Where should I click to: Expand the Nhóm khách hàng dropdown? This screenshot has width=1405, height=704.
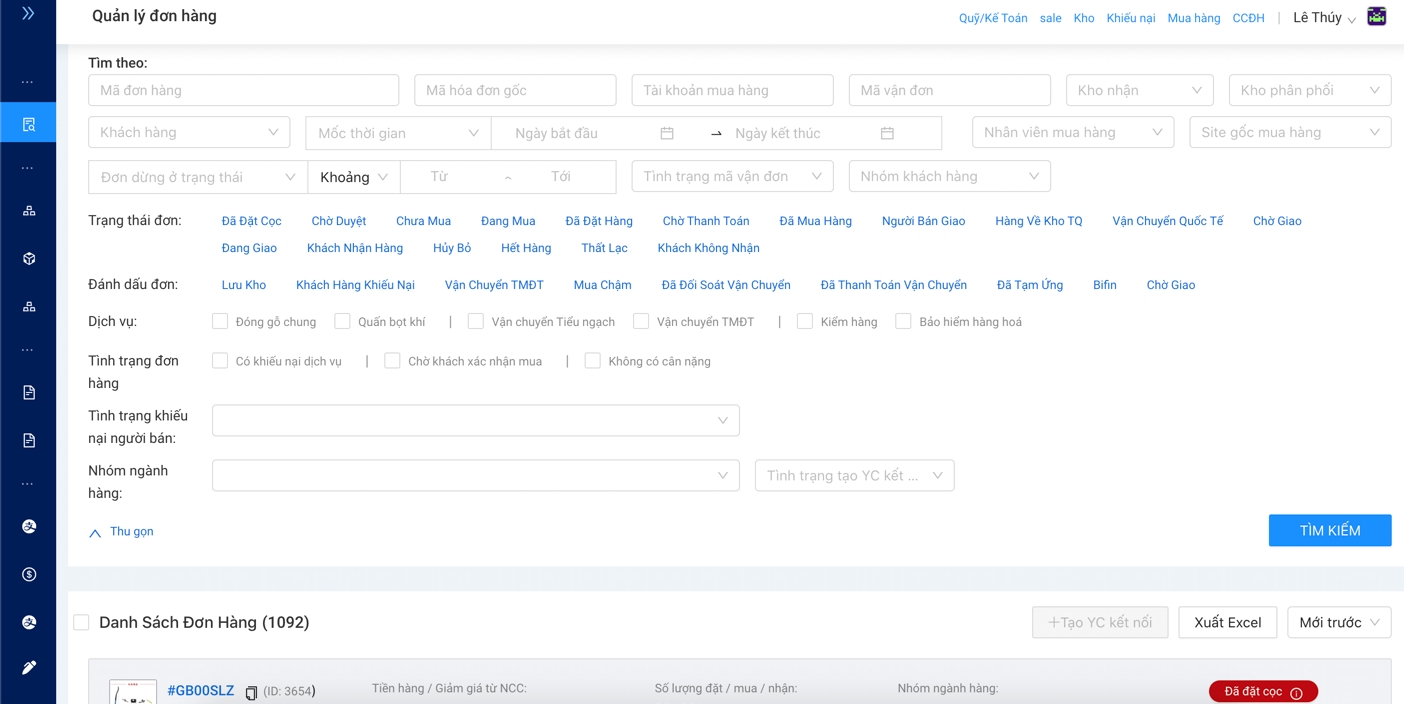tap(948, 176)
